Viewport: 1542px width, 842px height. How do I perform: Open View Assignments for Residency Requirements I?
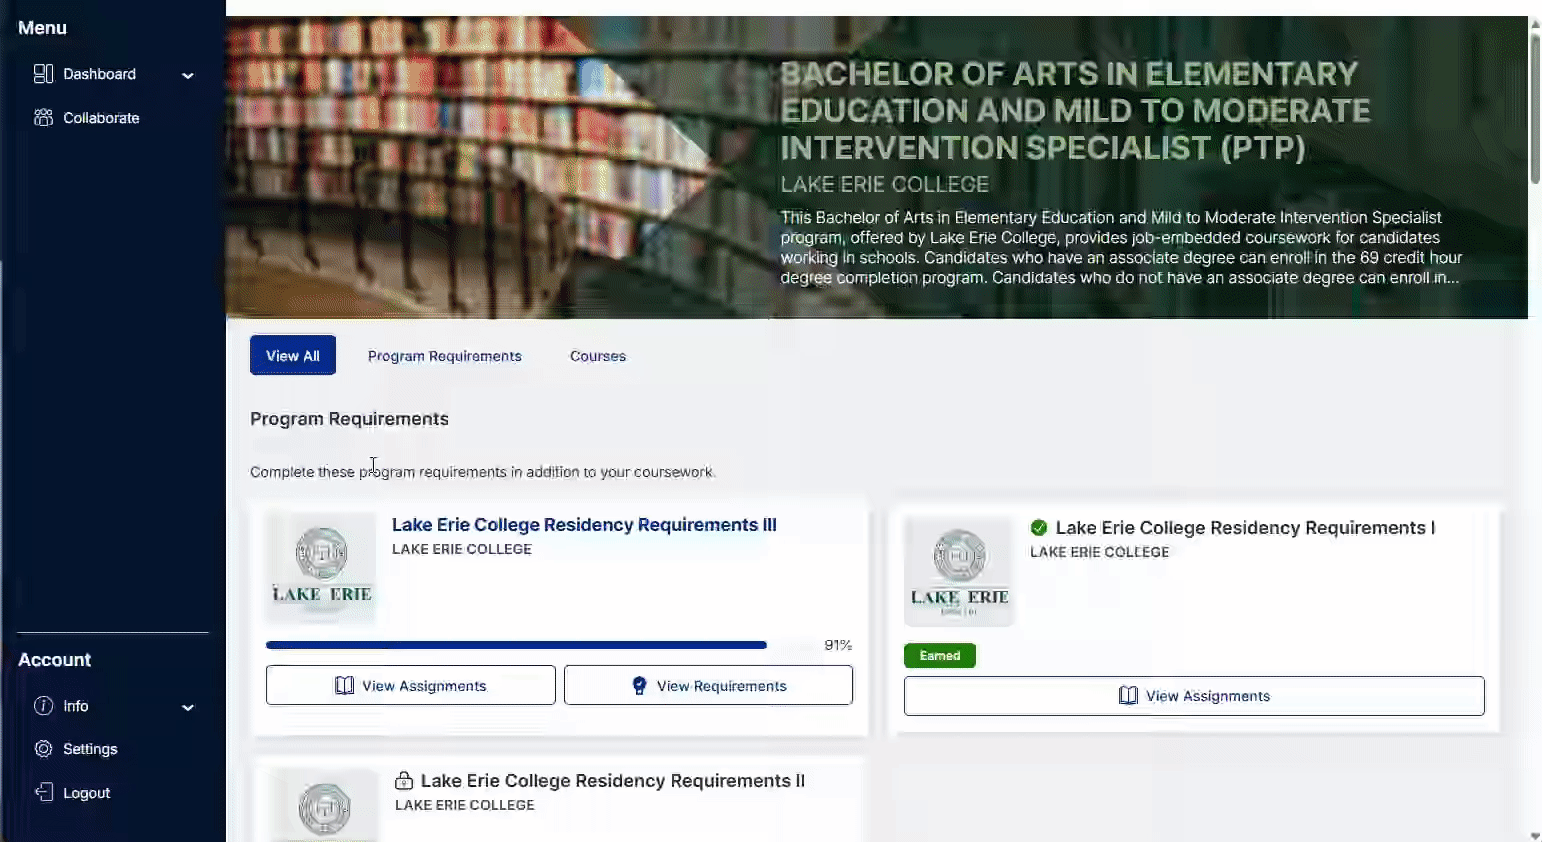(x=1194, y=696)
